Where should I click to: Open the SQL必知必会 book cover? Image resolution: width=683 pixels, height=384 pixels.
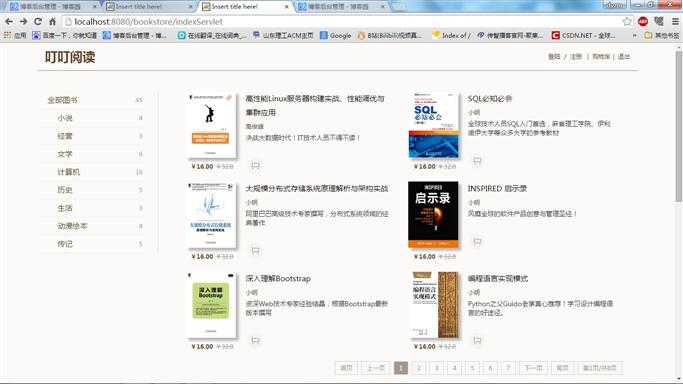point(434,126)
